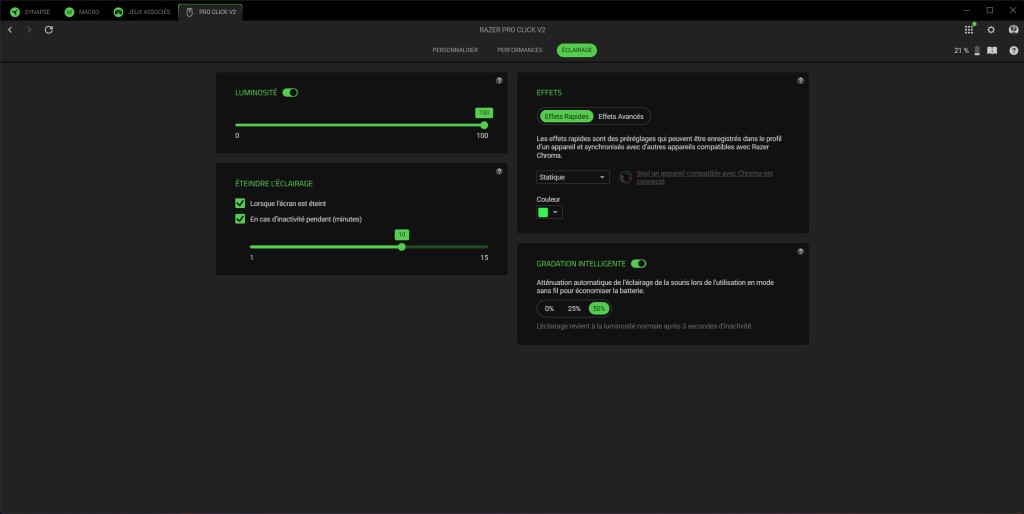Click the help icon in Effets panel
The image size is (1024, 514).
click(x=801, y=80)
